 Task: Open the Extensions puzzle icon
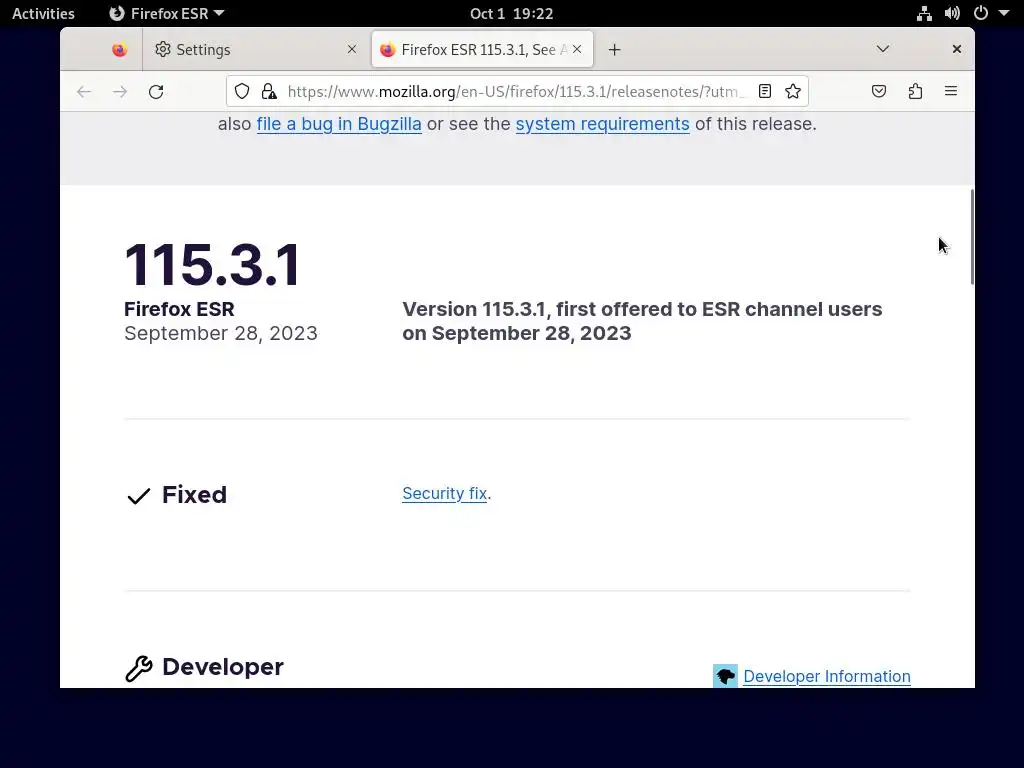(915, 91)
